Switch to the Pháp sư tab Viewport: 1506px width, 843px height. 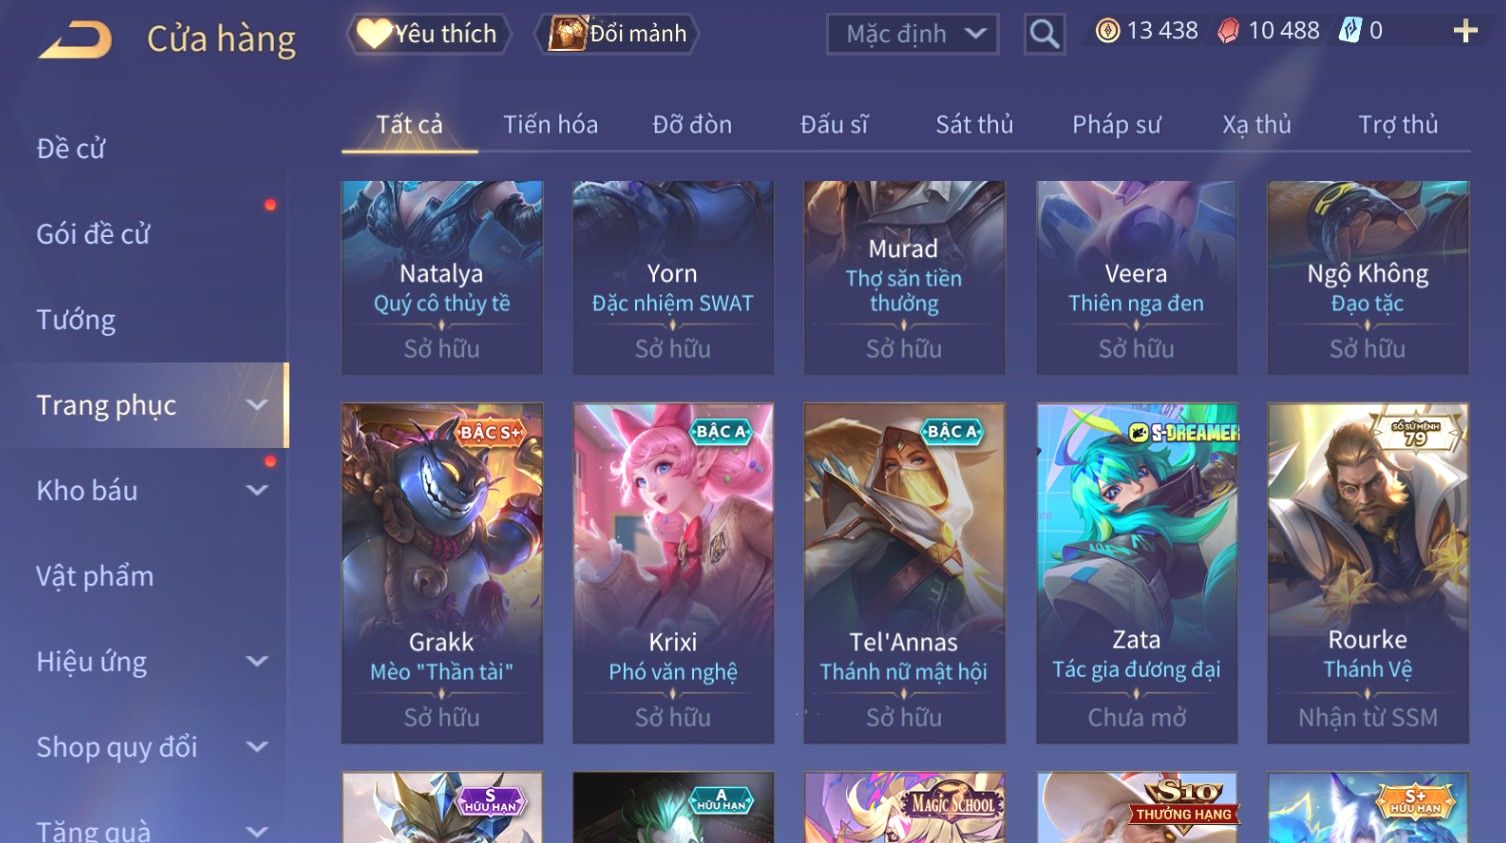pos(1116,125)
